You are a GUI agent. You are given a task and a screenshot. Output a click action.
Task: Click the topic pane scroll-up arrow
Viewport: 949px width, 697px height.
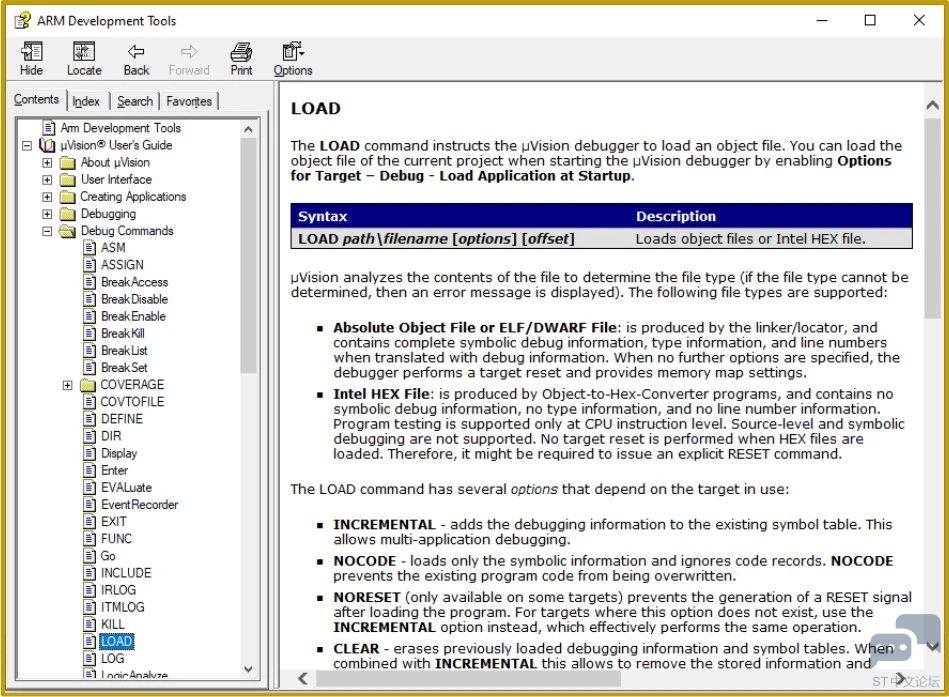[x=932, y=105]
